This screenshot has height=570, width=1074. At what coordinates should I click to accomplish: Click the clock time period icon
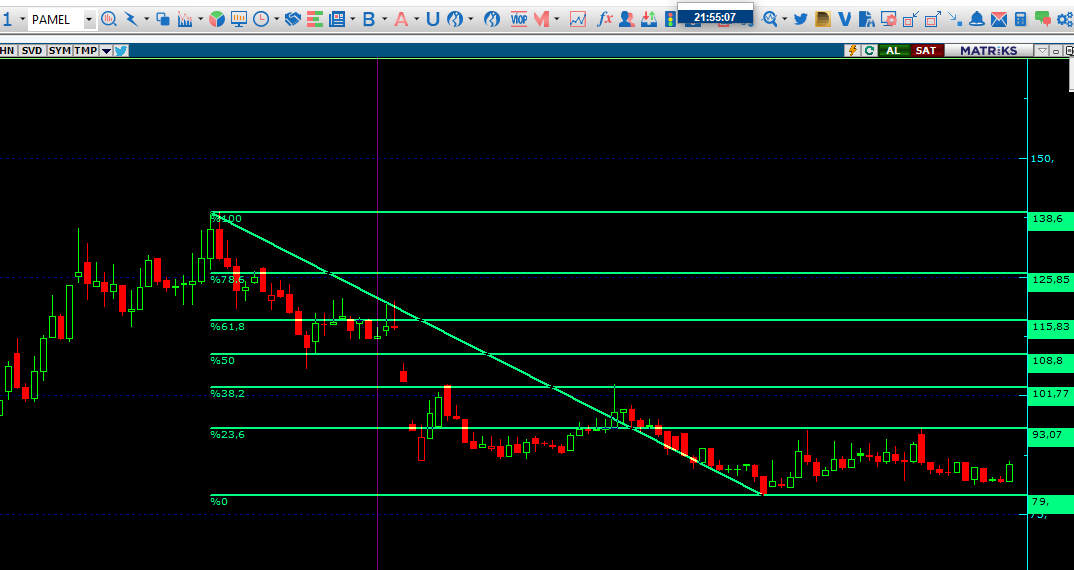[x=261, y=19]
